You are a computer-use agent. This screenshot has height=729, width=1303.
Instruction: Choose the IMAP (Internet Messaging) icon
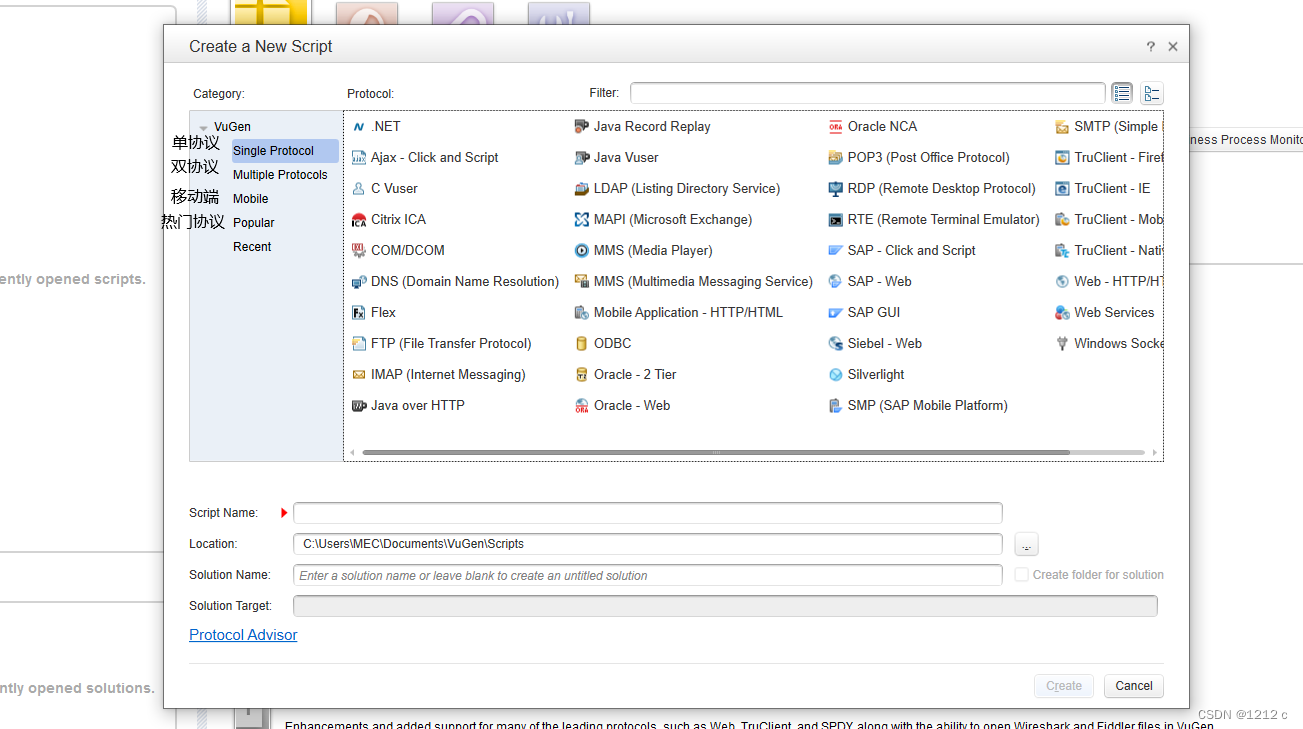(x=359, y=375)
